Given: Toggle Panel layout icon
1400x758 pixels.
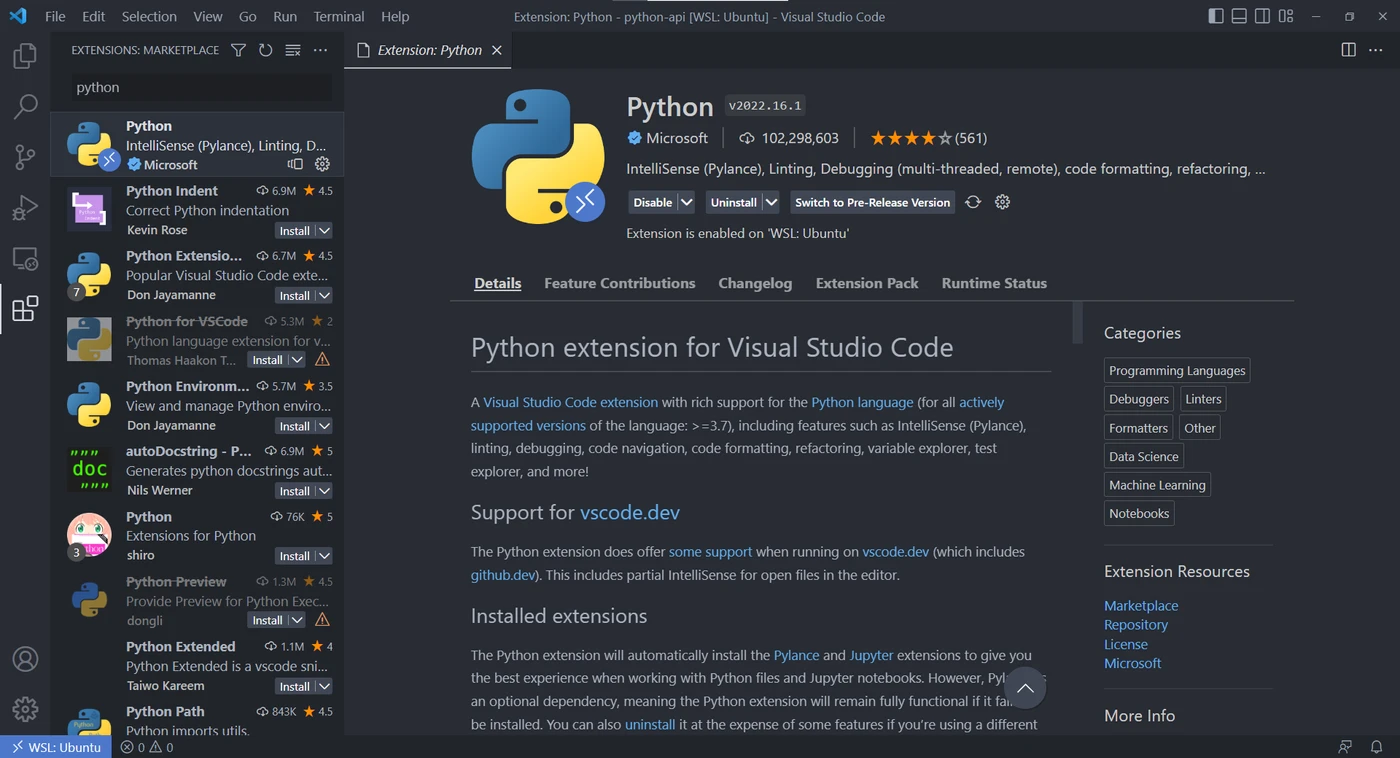Looking at the screenshot, I should (1239, 16).
